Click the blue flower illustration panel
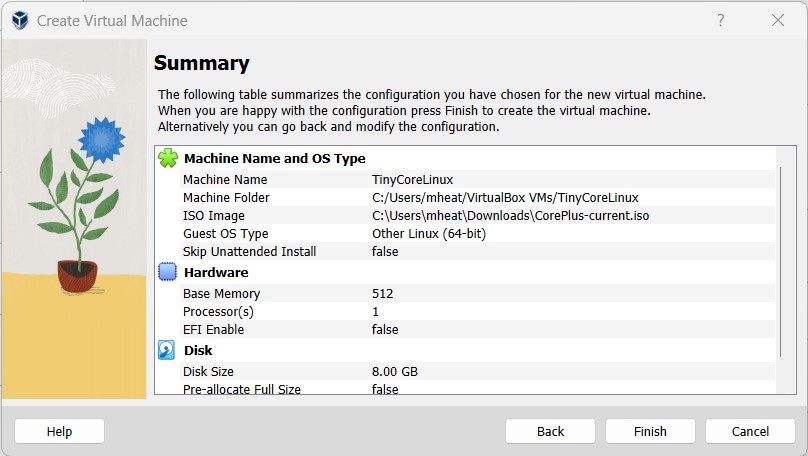 pos(74,219)
